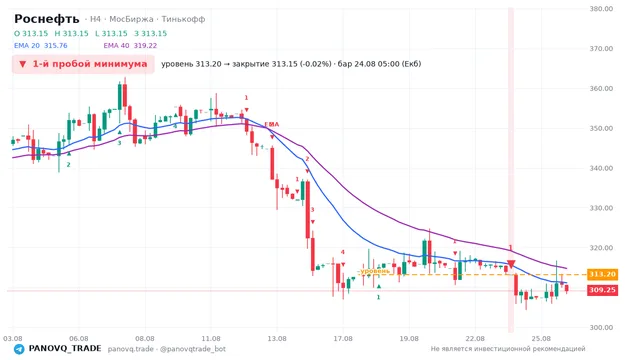Click the low value "L 313.15"
The height and width of the screenshot is (360, 640).
click(x=111, y=33)
